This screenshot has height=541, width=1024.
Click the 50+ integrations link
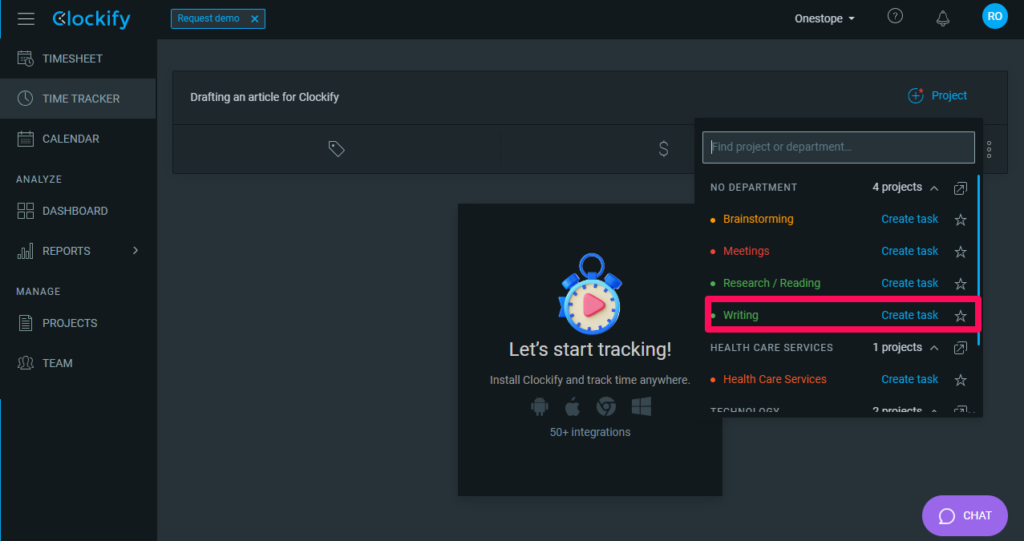pyautogui.click(x=590, y=432)
